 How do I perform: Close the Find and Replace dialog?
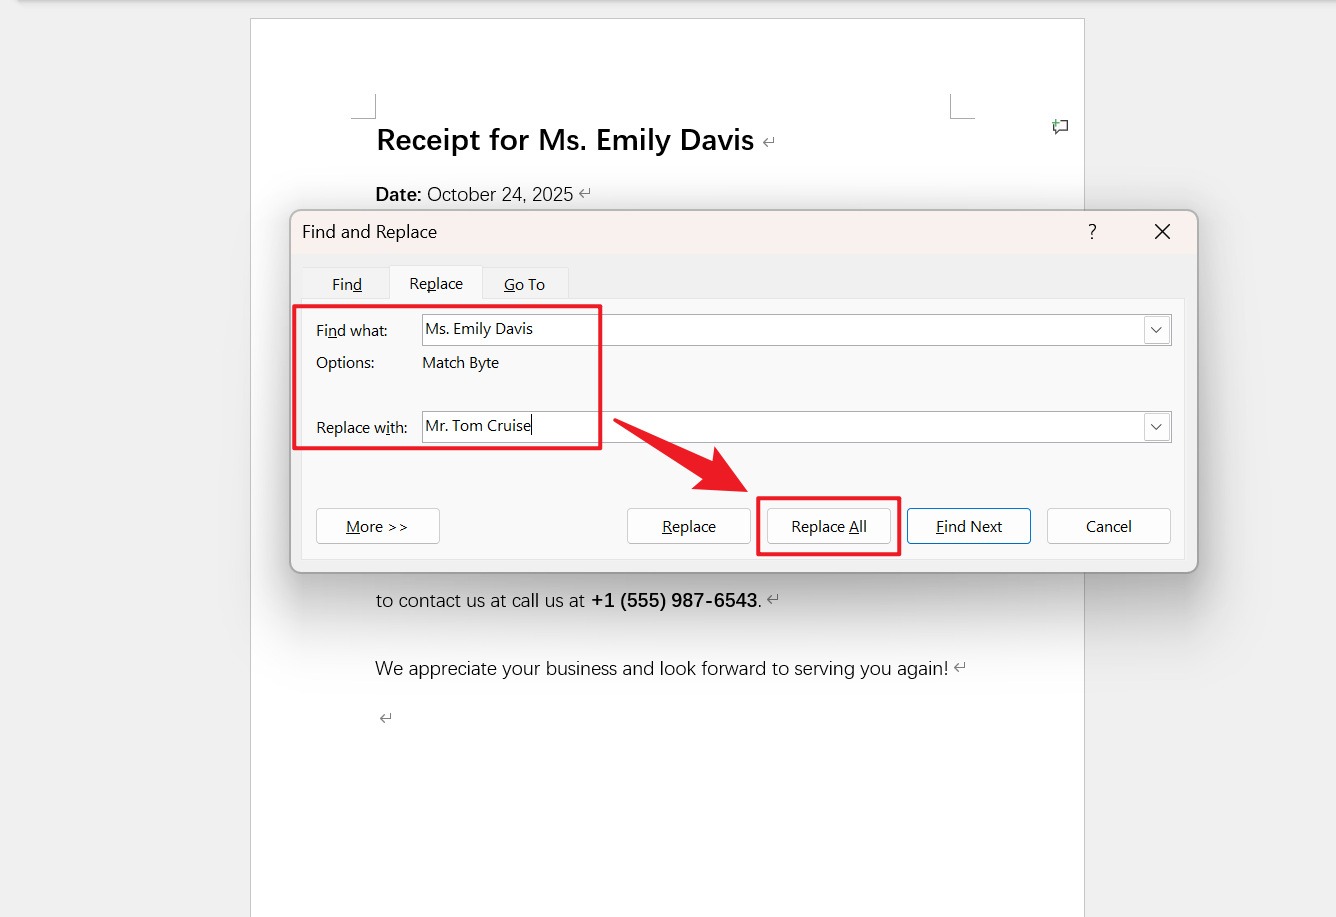point(1162,232)
